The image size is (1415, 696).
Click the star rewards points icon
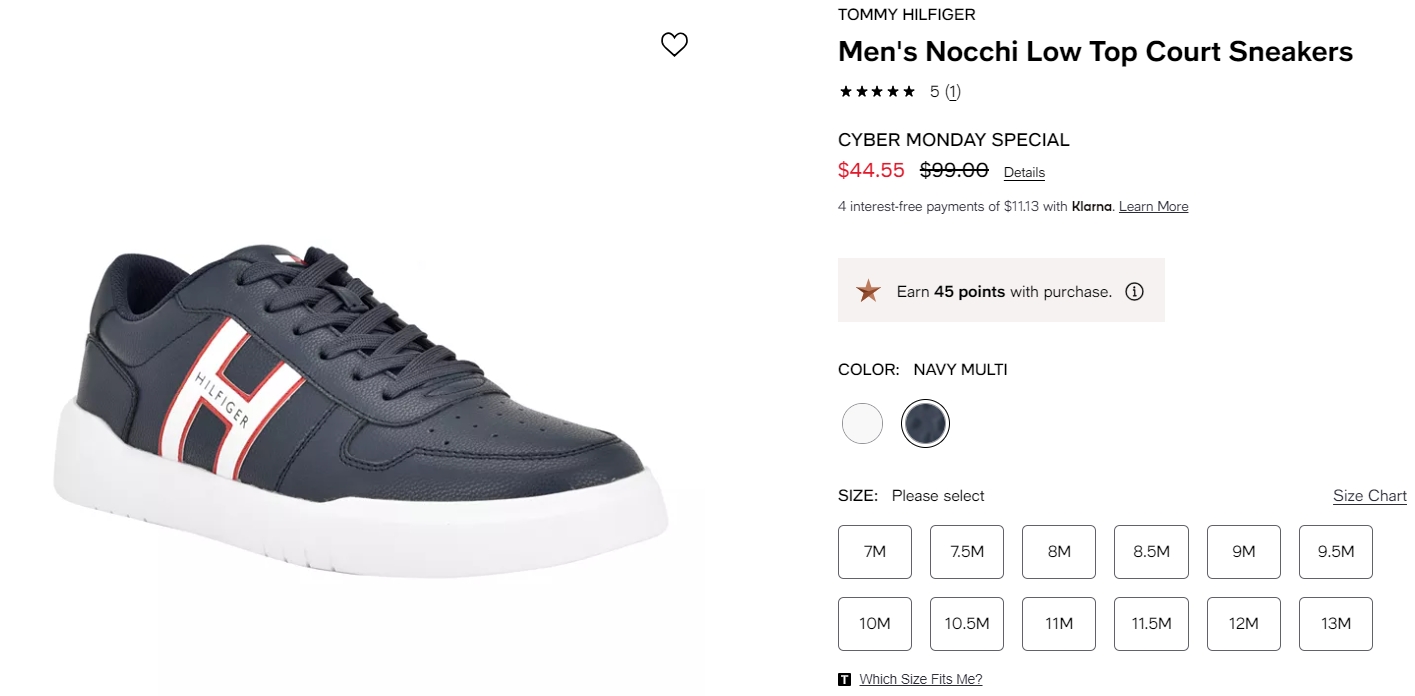(868, 291)
